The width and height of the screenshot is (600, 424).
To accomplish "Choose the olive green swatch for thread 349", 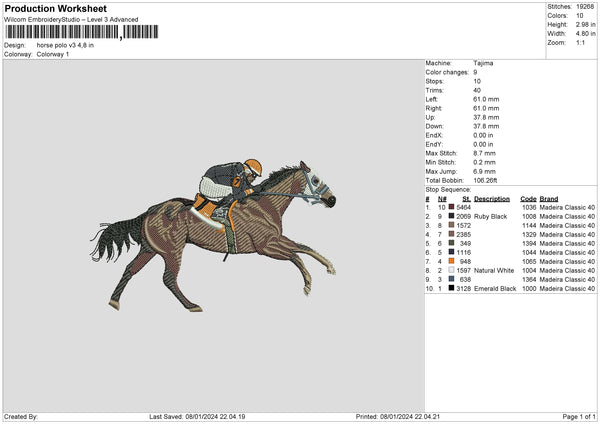I will click(x=453, y=243).
